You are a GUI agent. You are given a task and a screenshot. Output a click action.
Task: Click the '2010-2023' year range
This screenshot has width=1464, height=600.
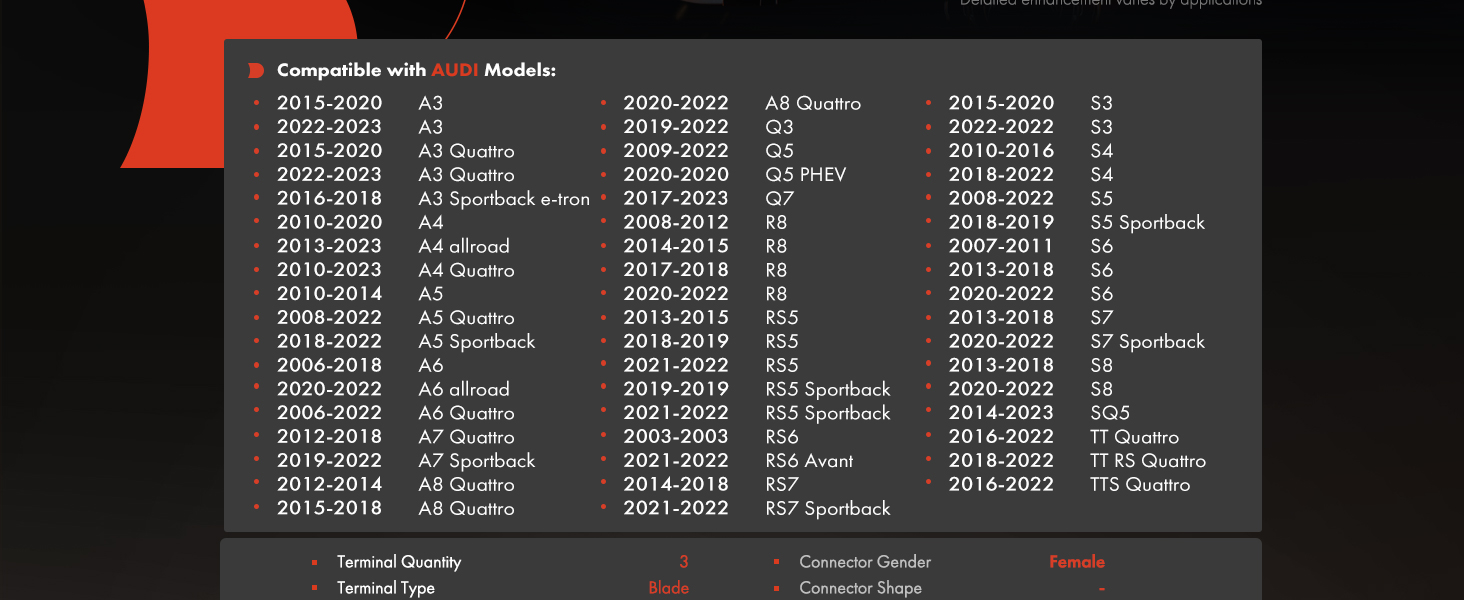click(x=330, y=270)
